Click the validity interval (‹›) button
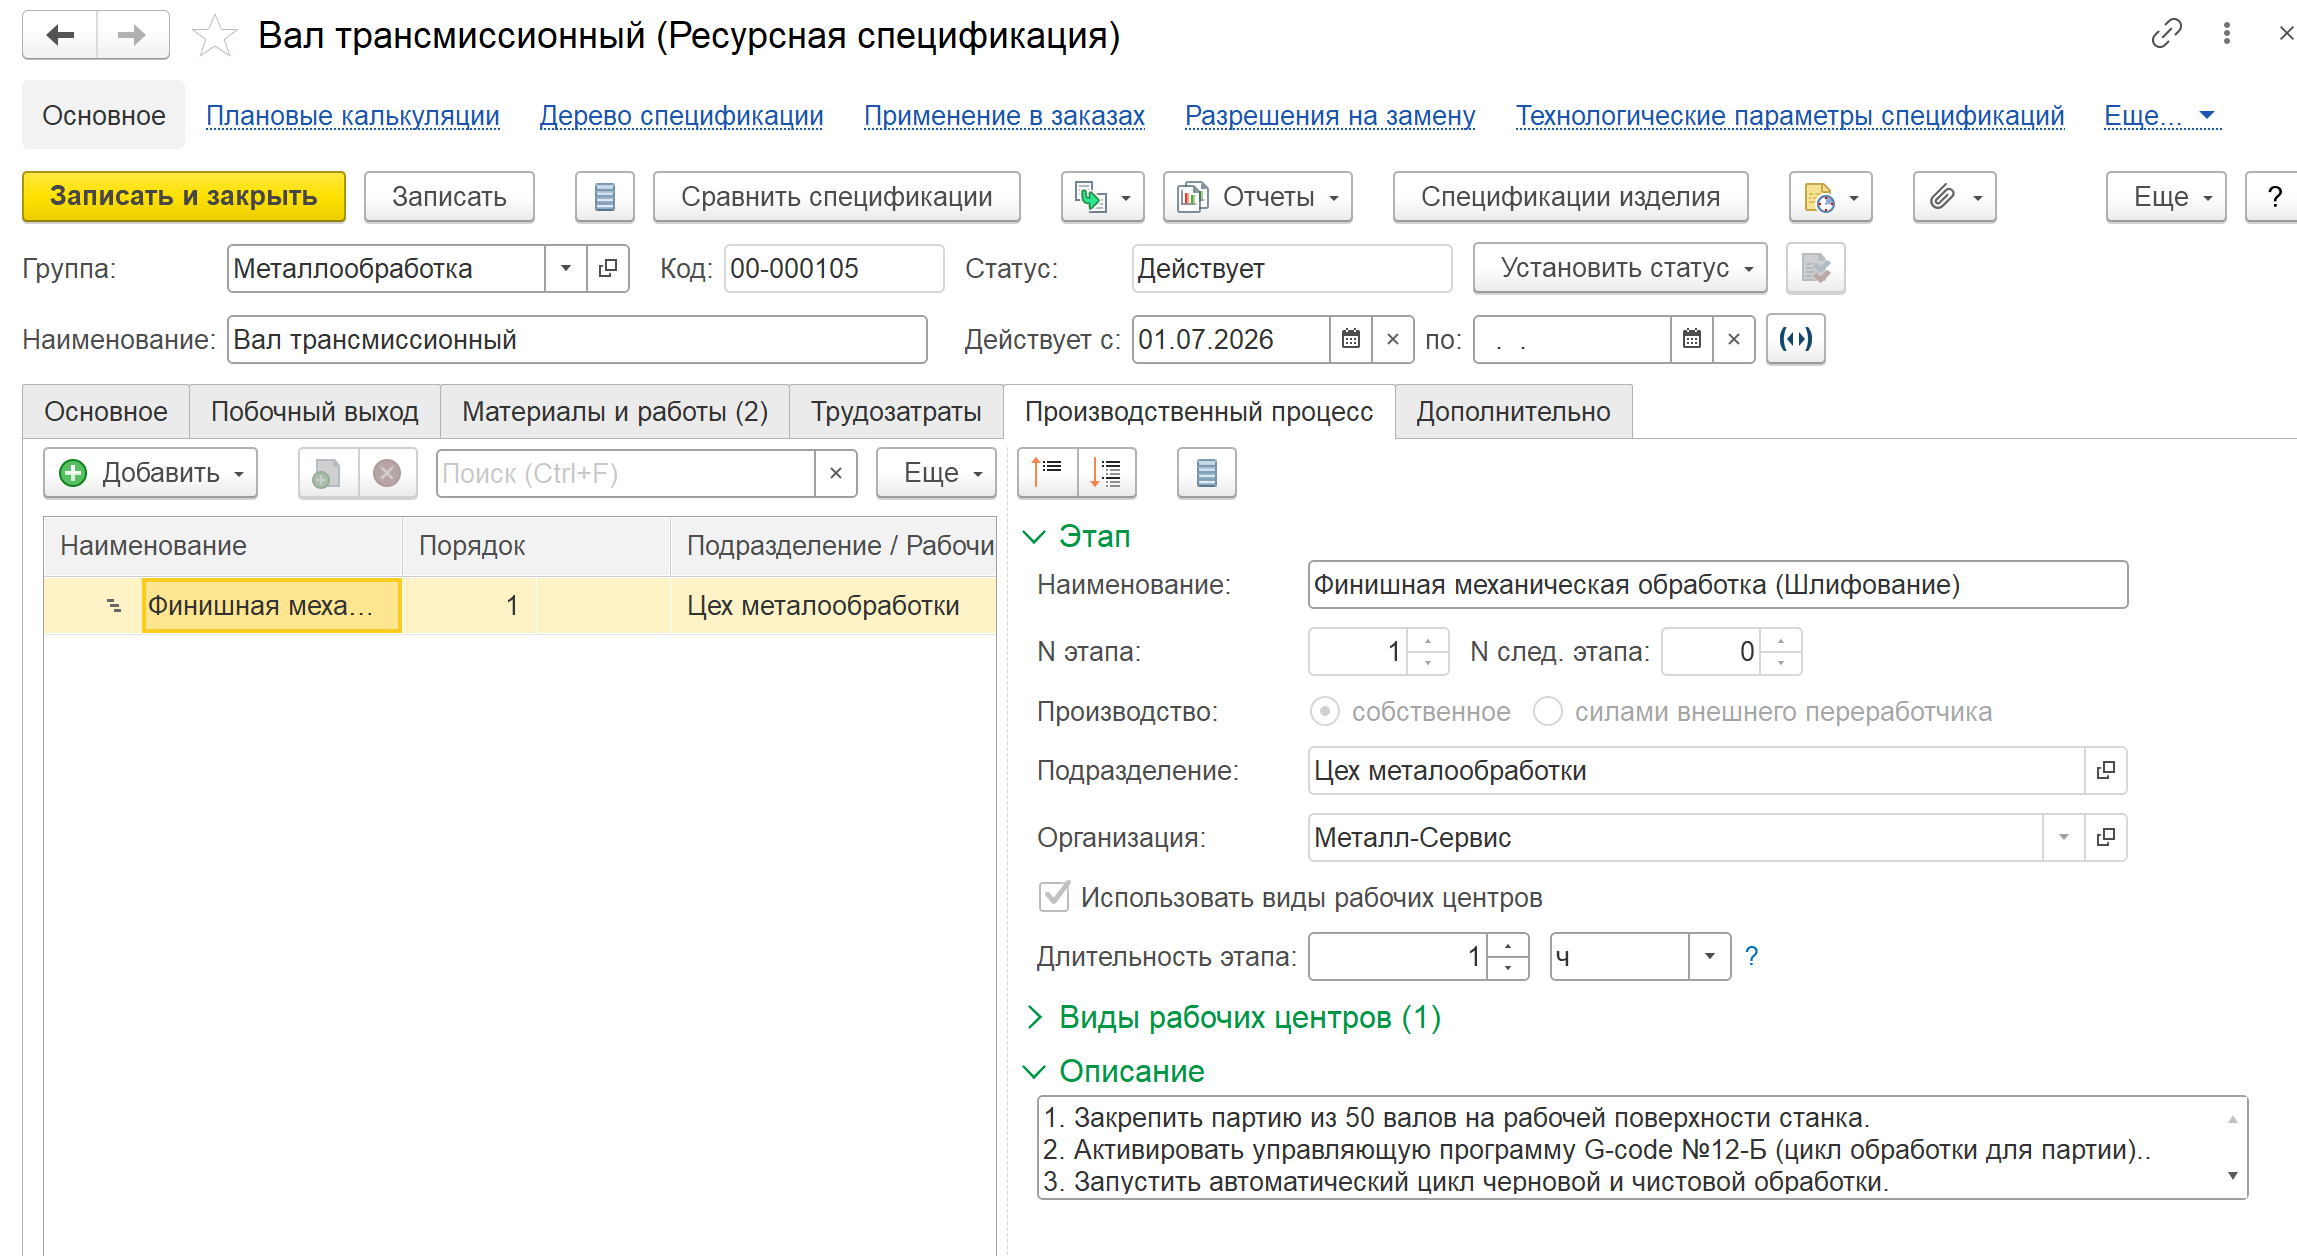 (1796, 339)
